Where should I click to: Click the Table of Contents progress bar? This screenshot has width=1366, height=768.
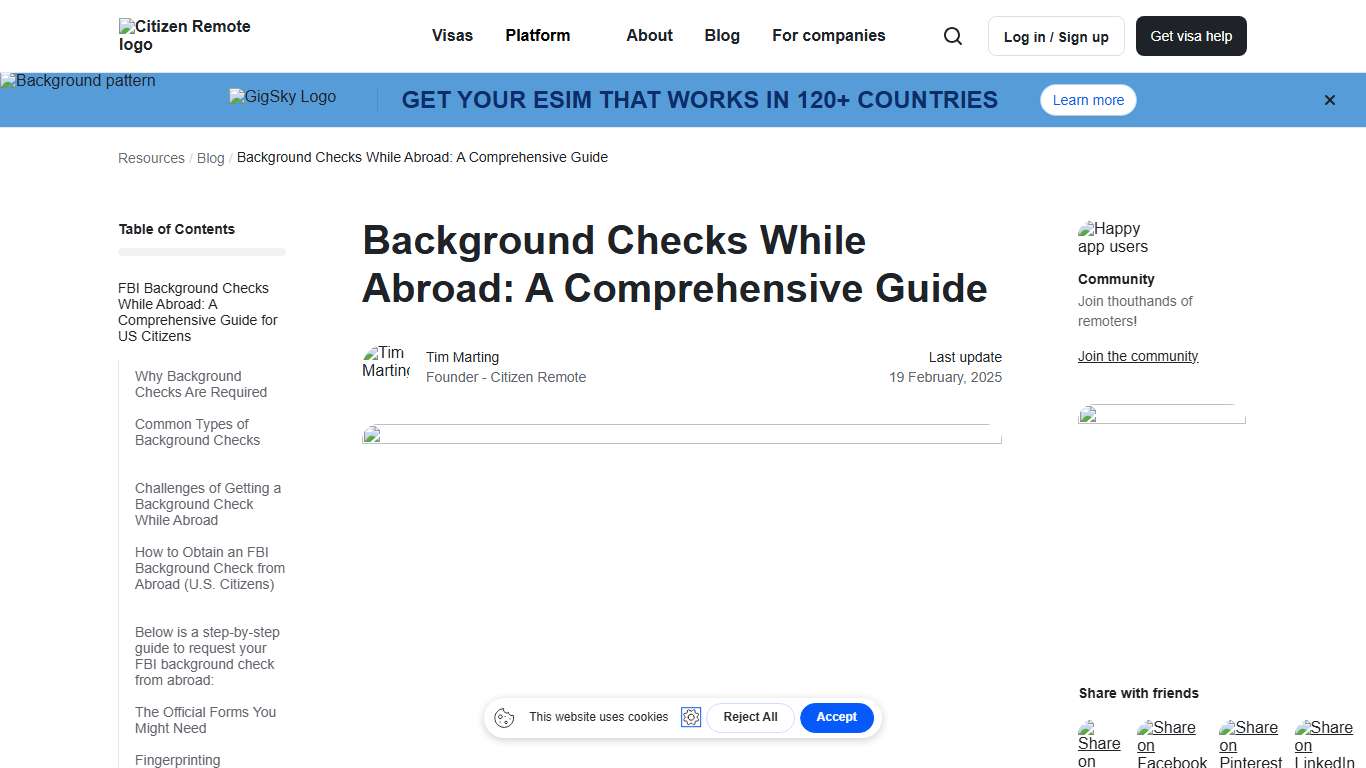point(202,252)
